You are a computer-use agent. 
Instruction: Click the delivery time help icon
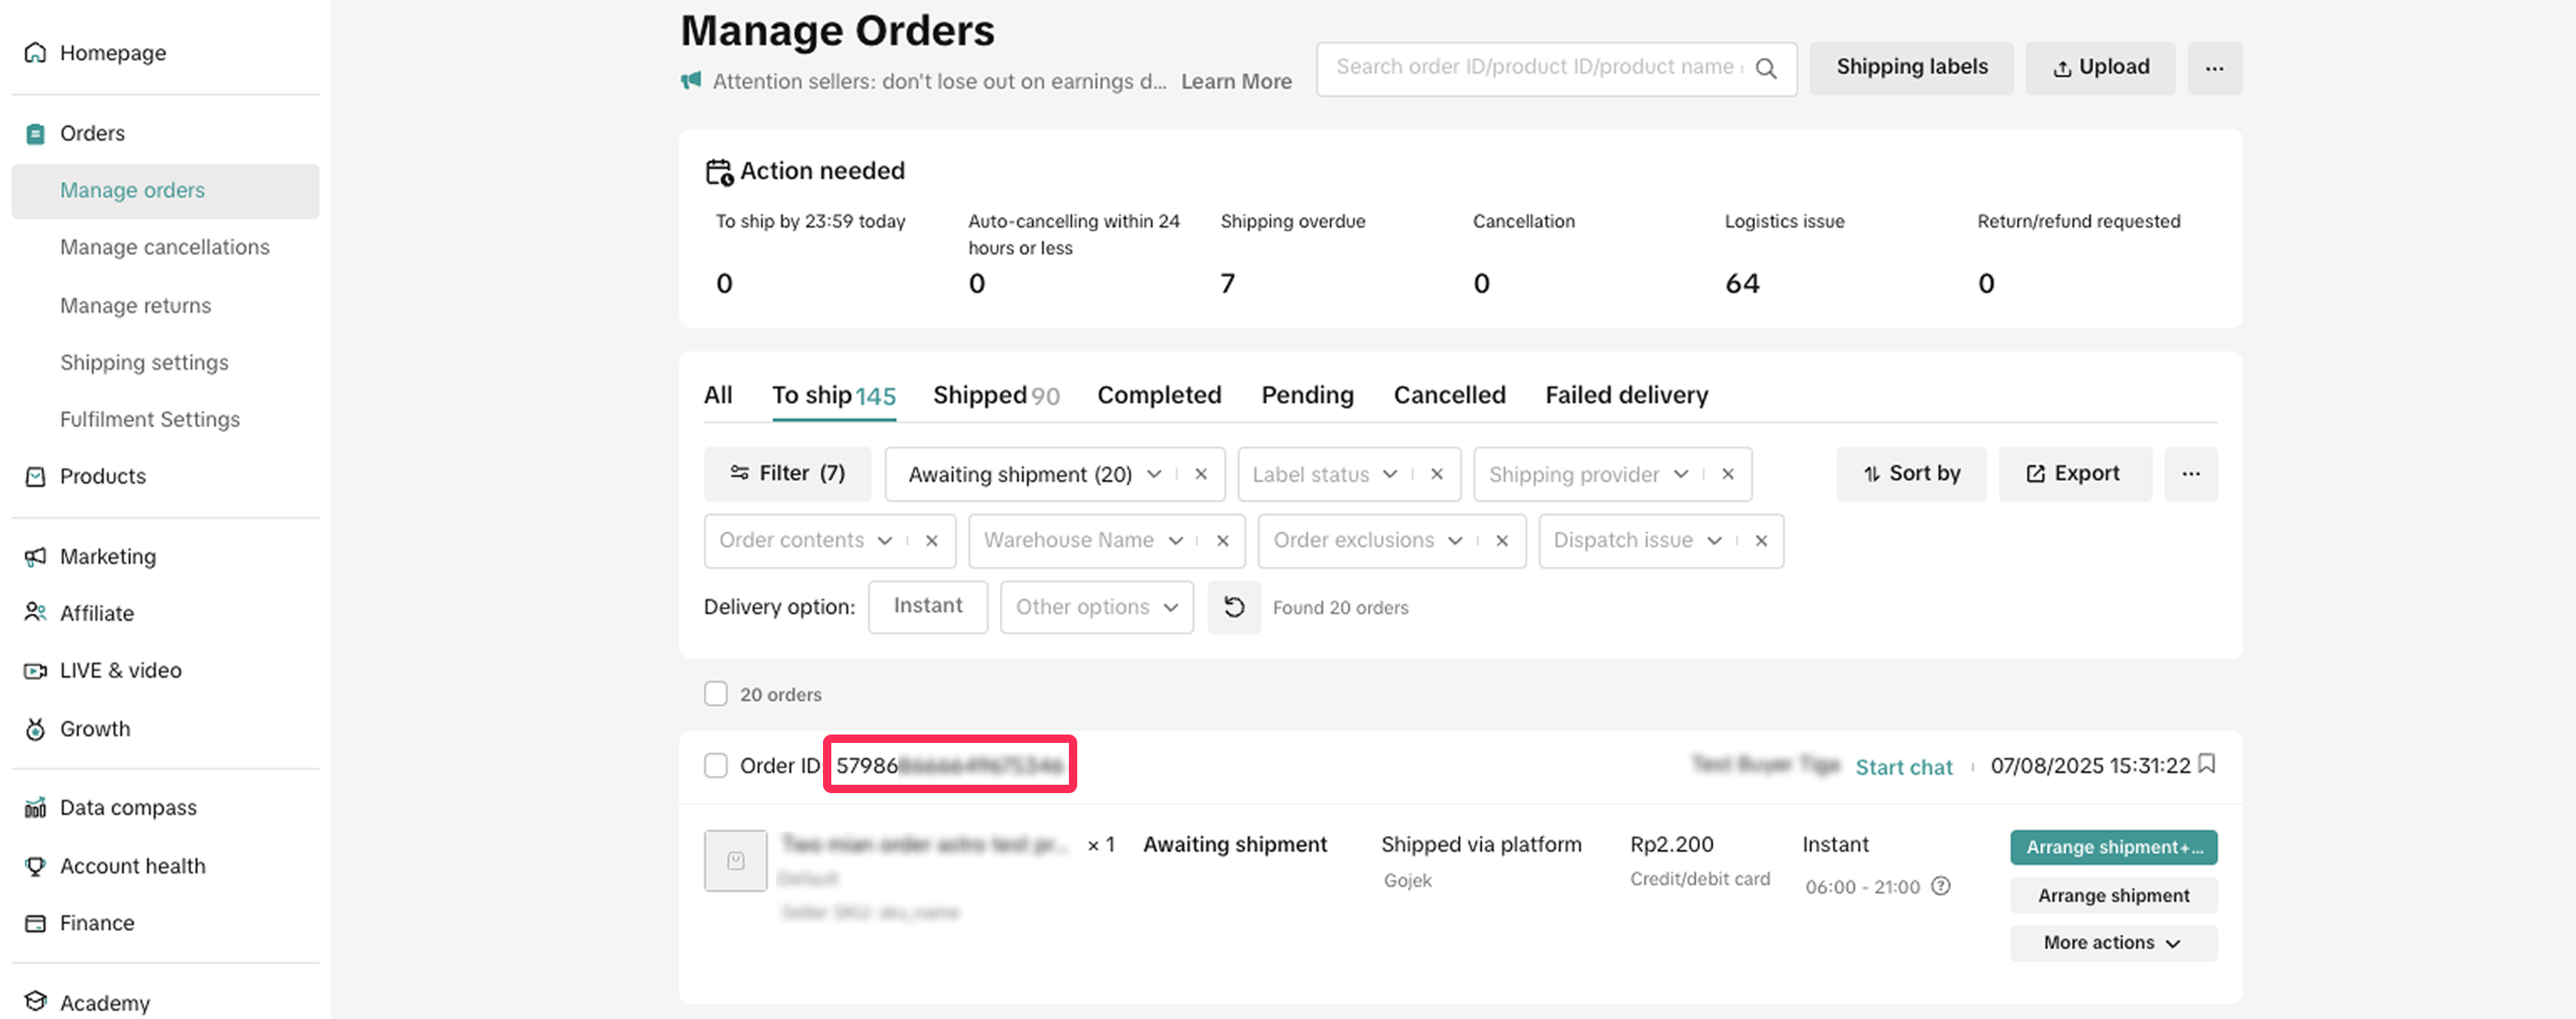click(x=1940, y=886)
